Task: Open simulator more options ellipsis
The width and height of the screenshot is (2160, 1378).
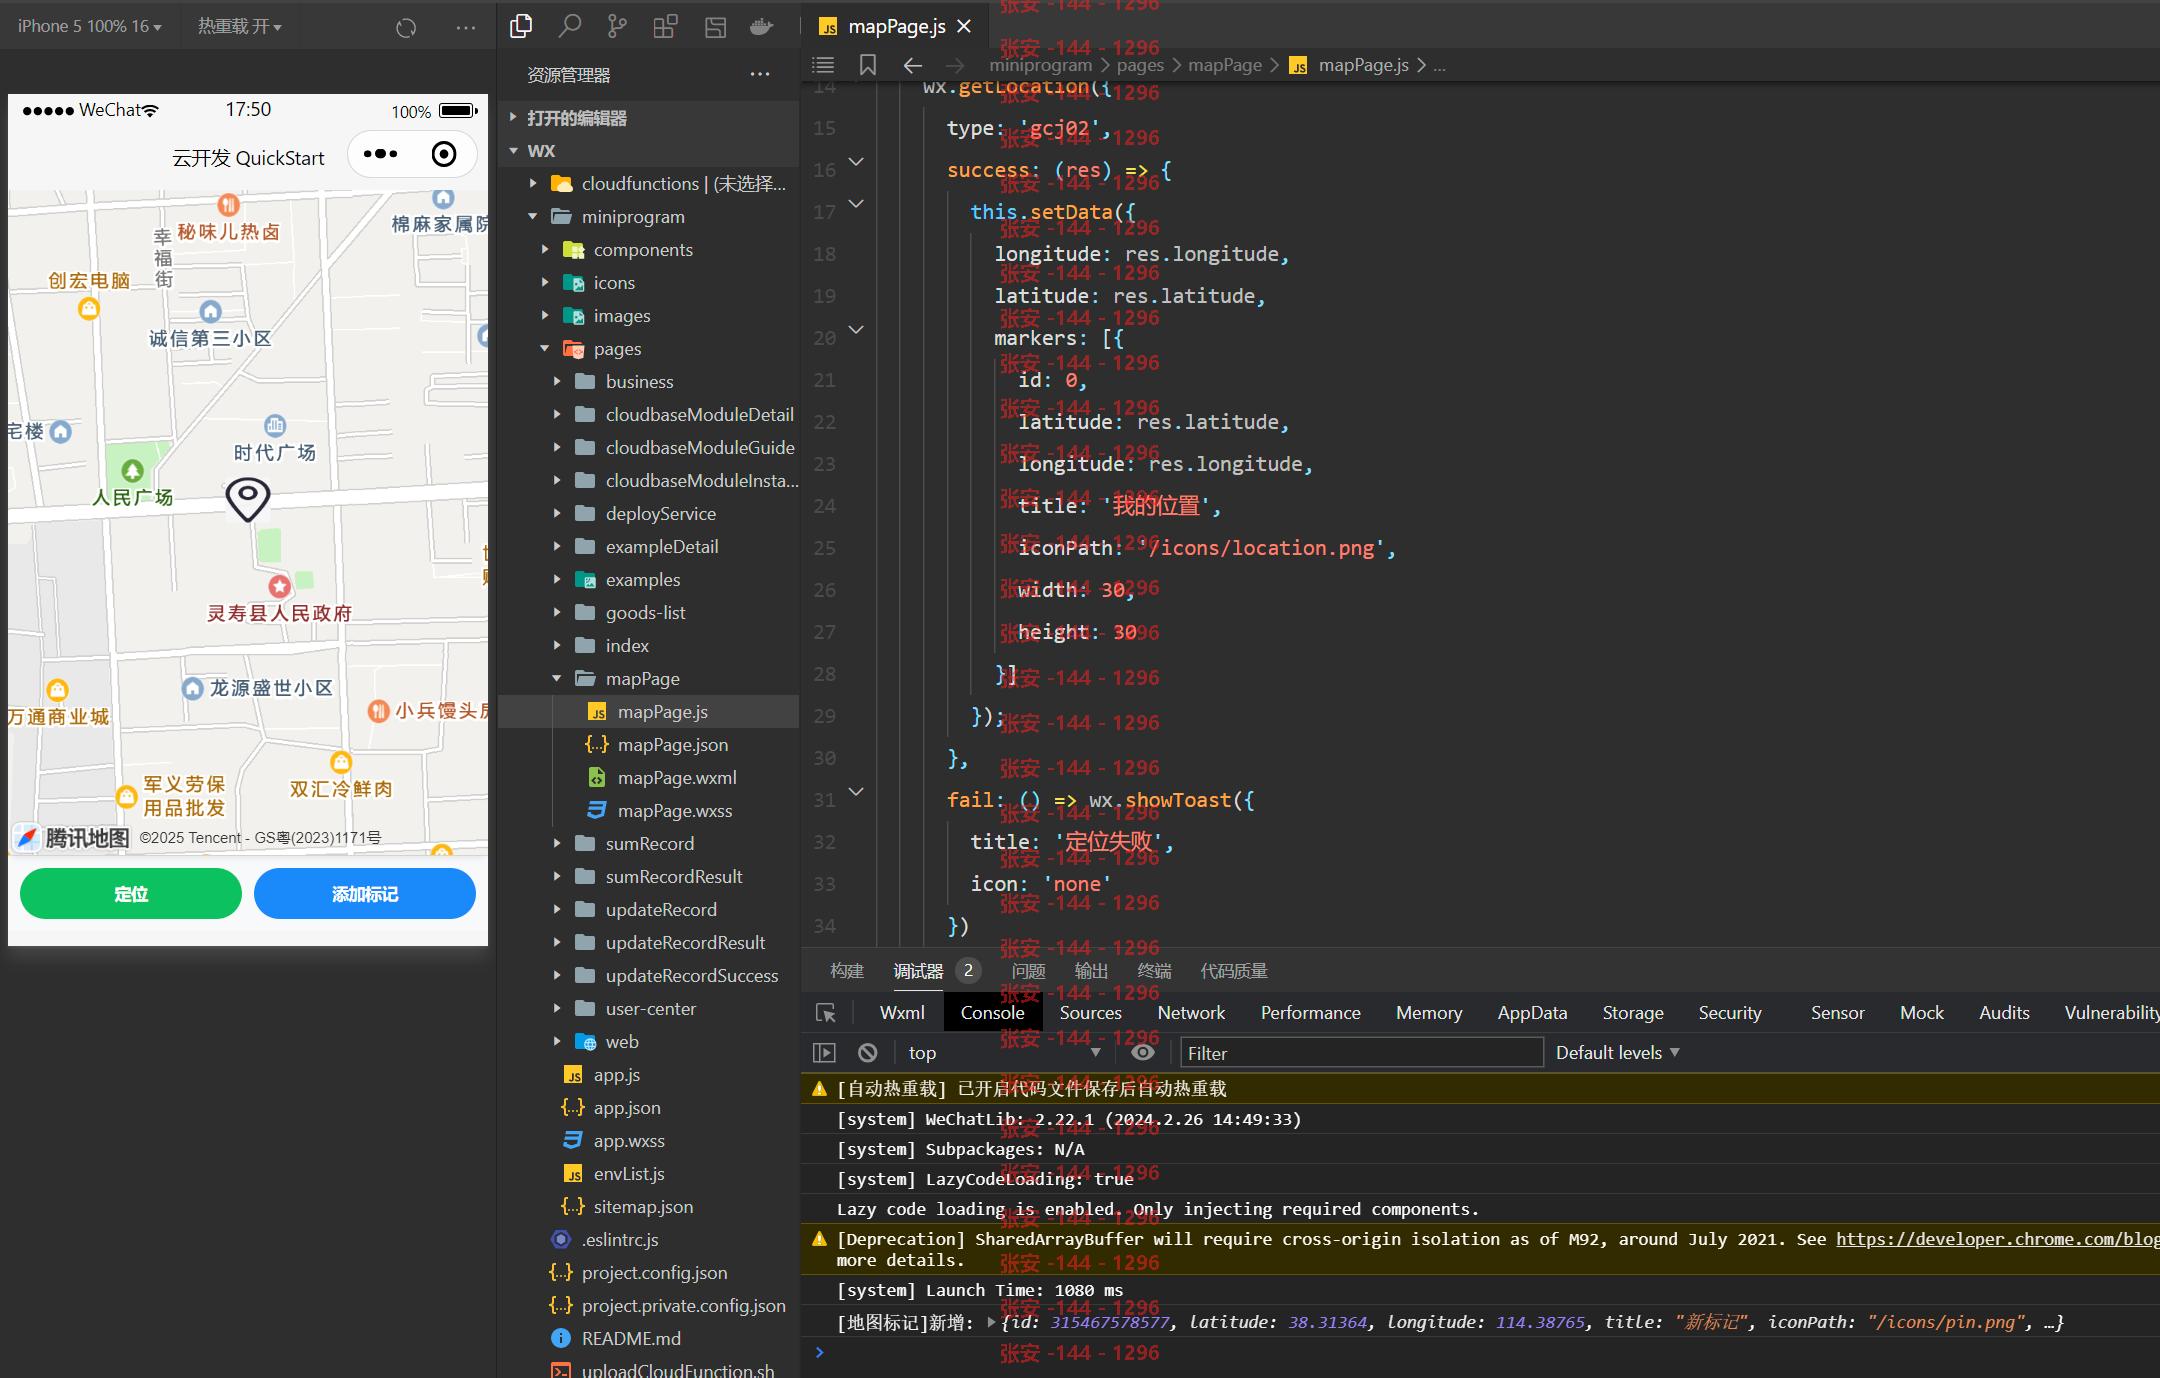Action: tap(466, 27)
